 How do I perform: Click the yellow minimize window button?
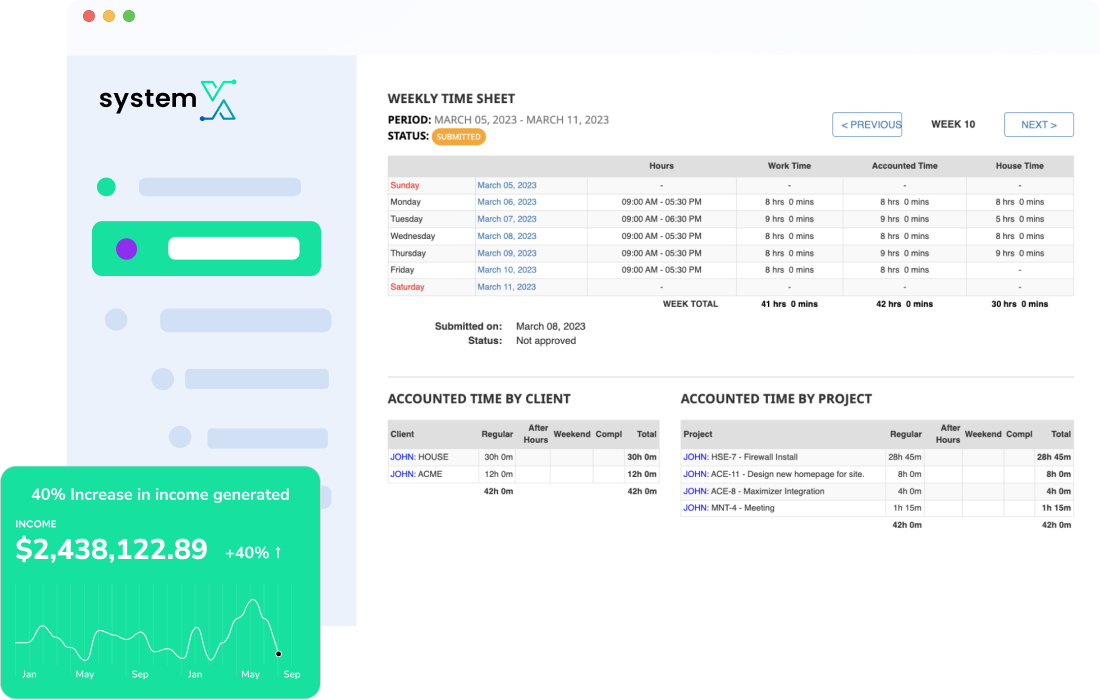point(109,16)
